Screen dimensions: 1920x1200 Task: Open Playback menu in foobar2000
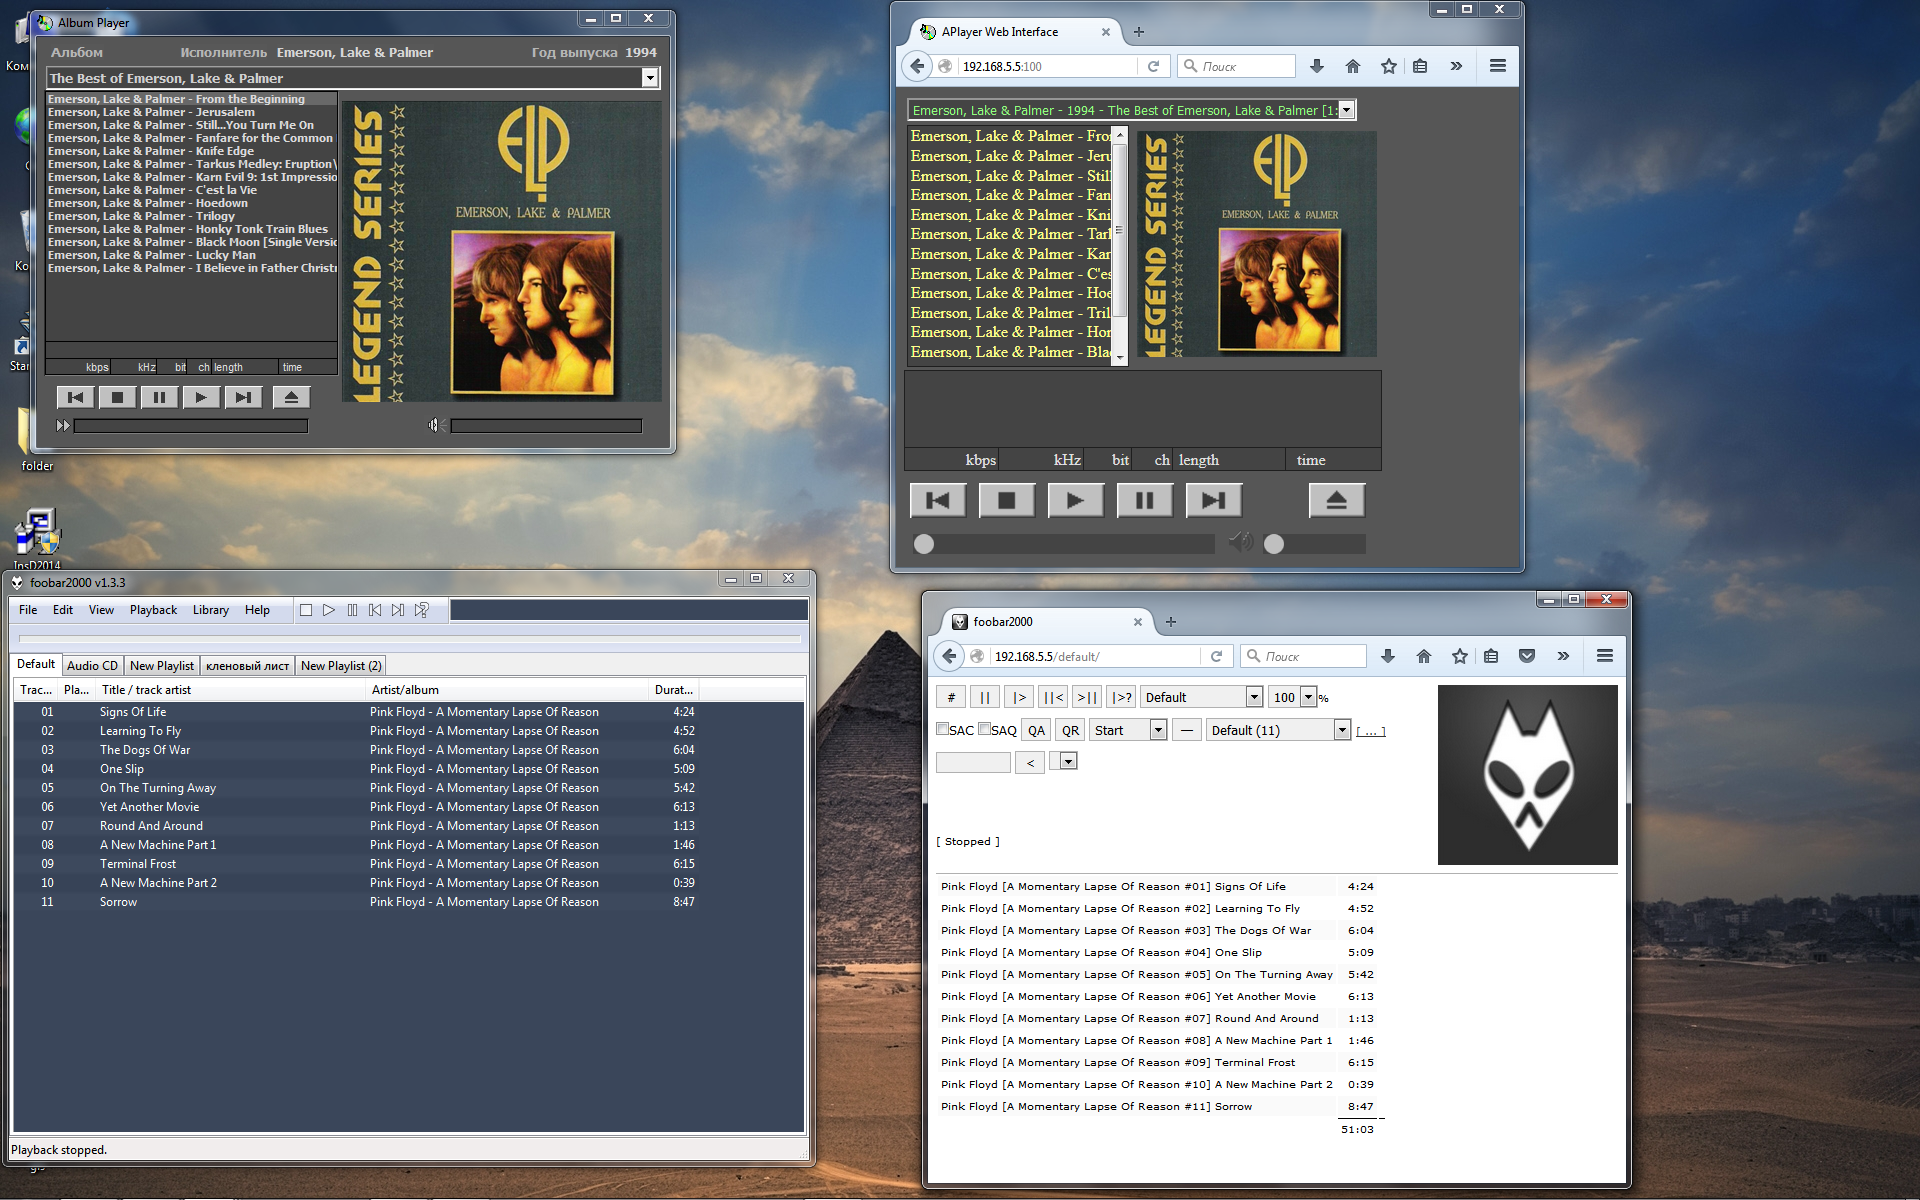[x=153, y=610]
